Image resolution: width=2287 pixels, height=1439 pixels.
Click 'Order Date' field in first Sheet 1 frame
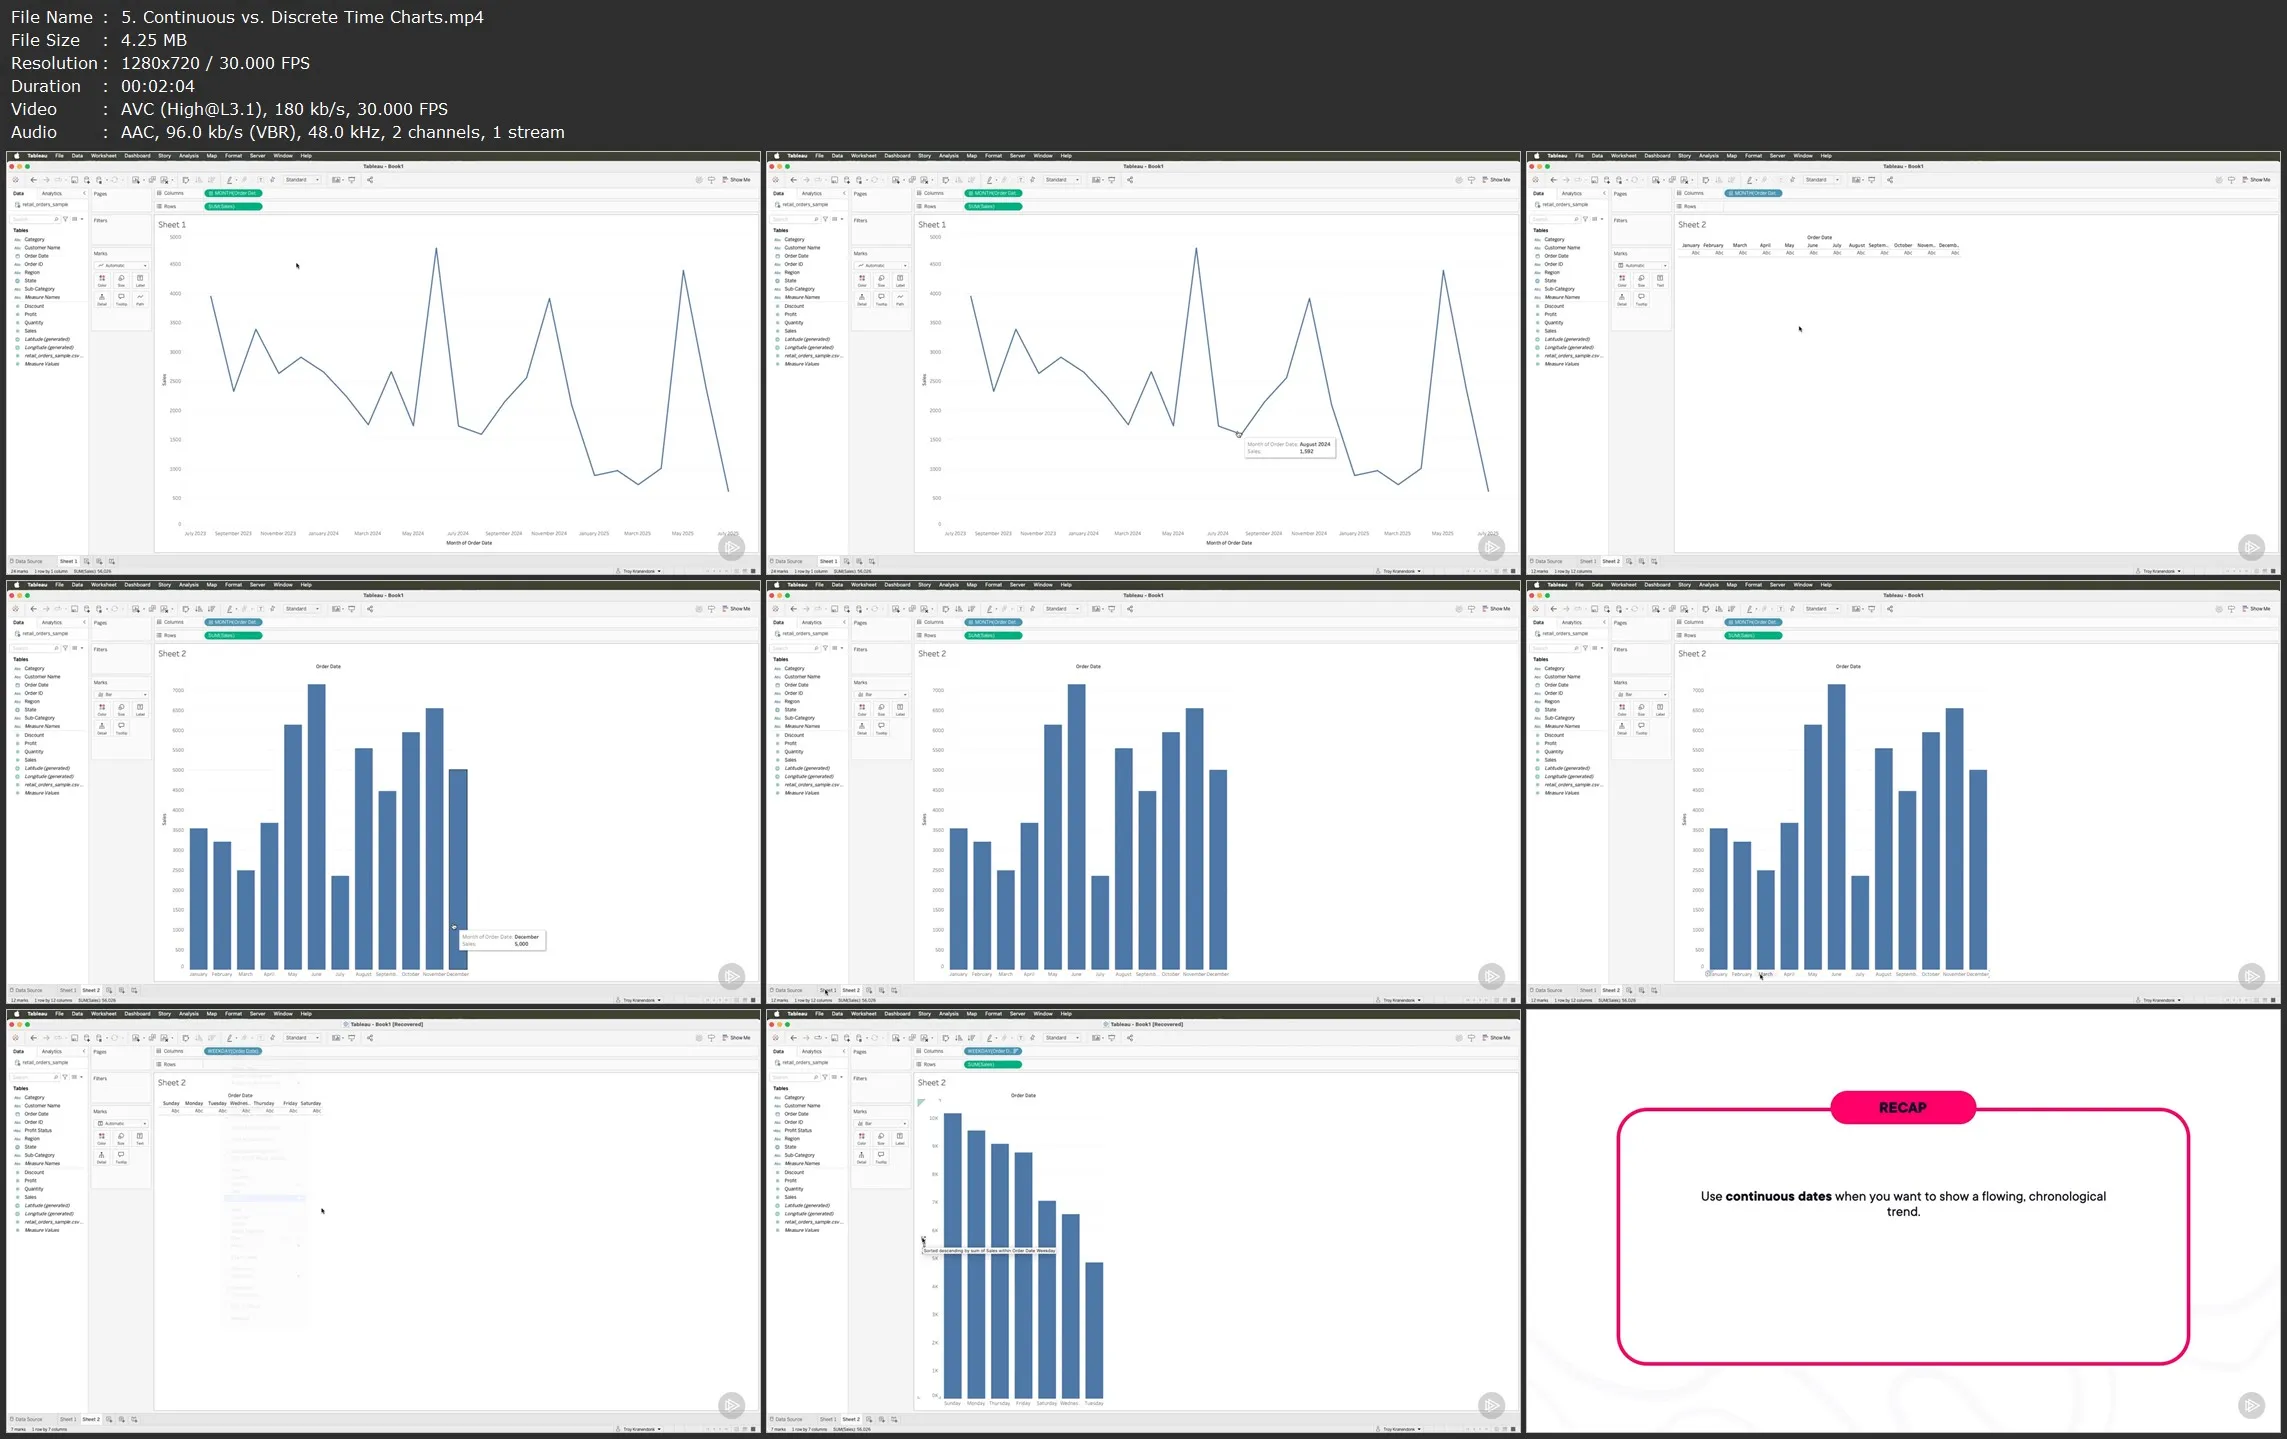(37, 256)
